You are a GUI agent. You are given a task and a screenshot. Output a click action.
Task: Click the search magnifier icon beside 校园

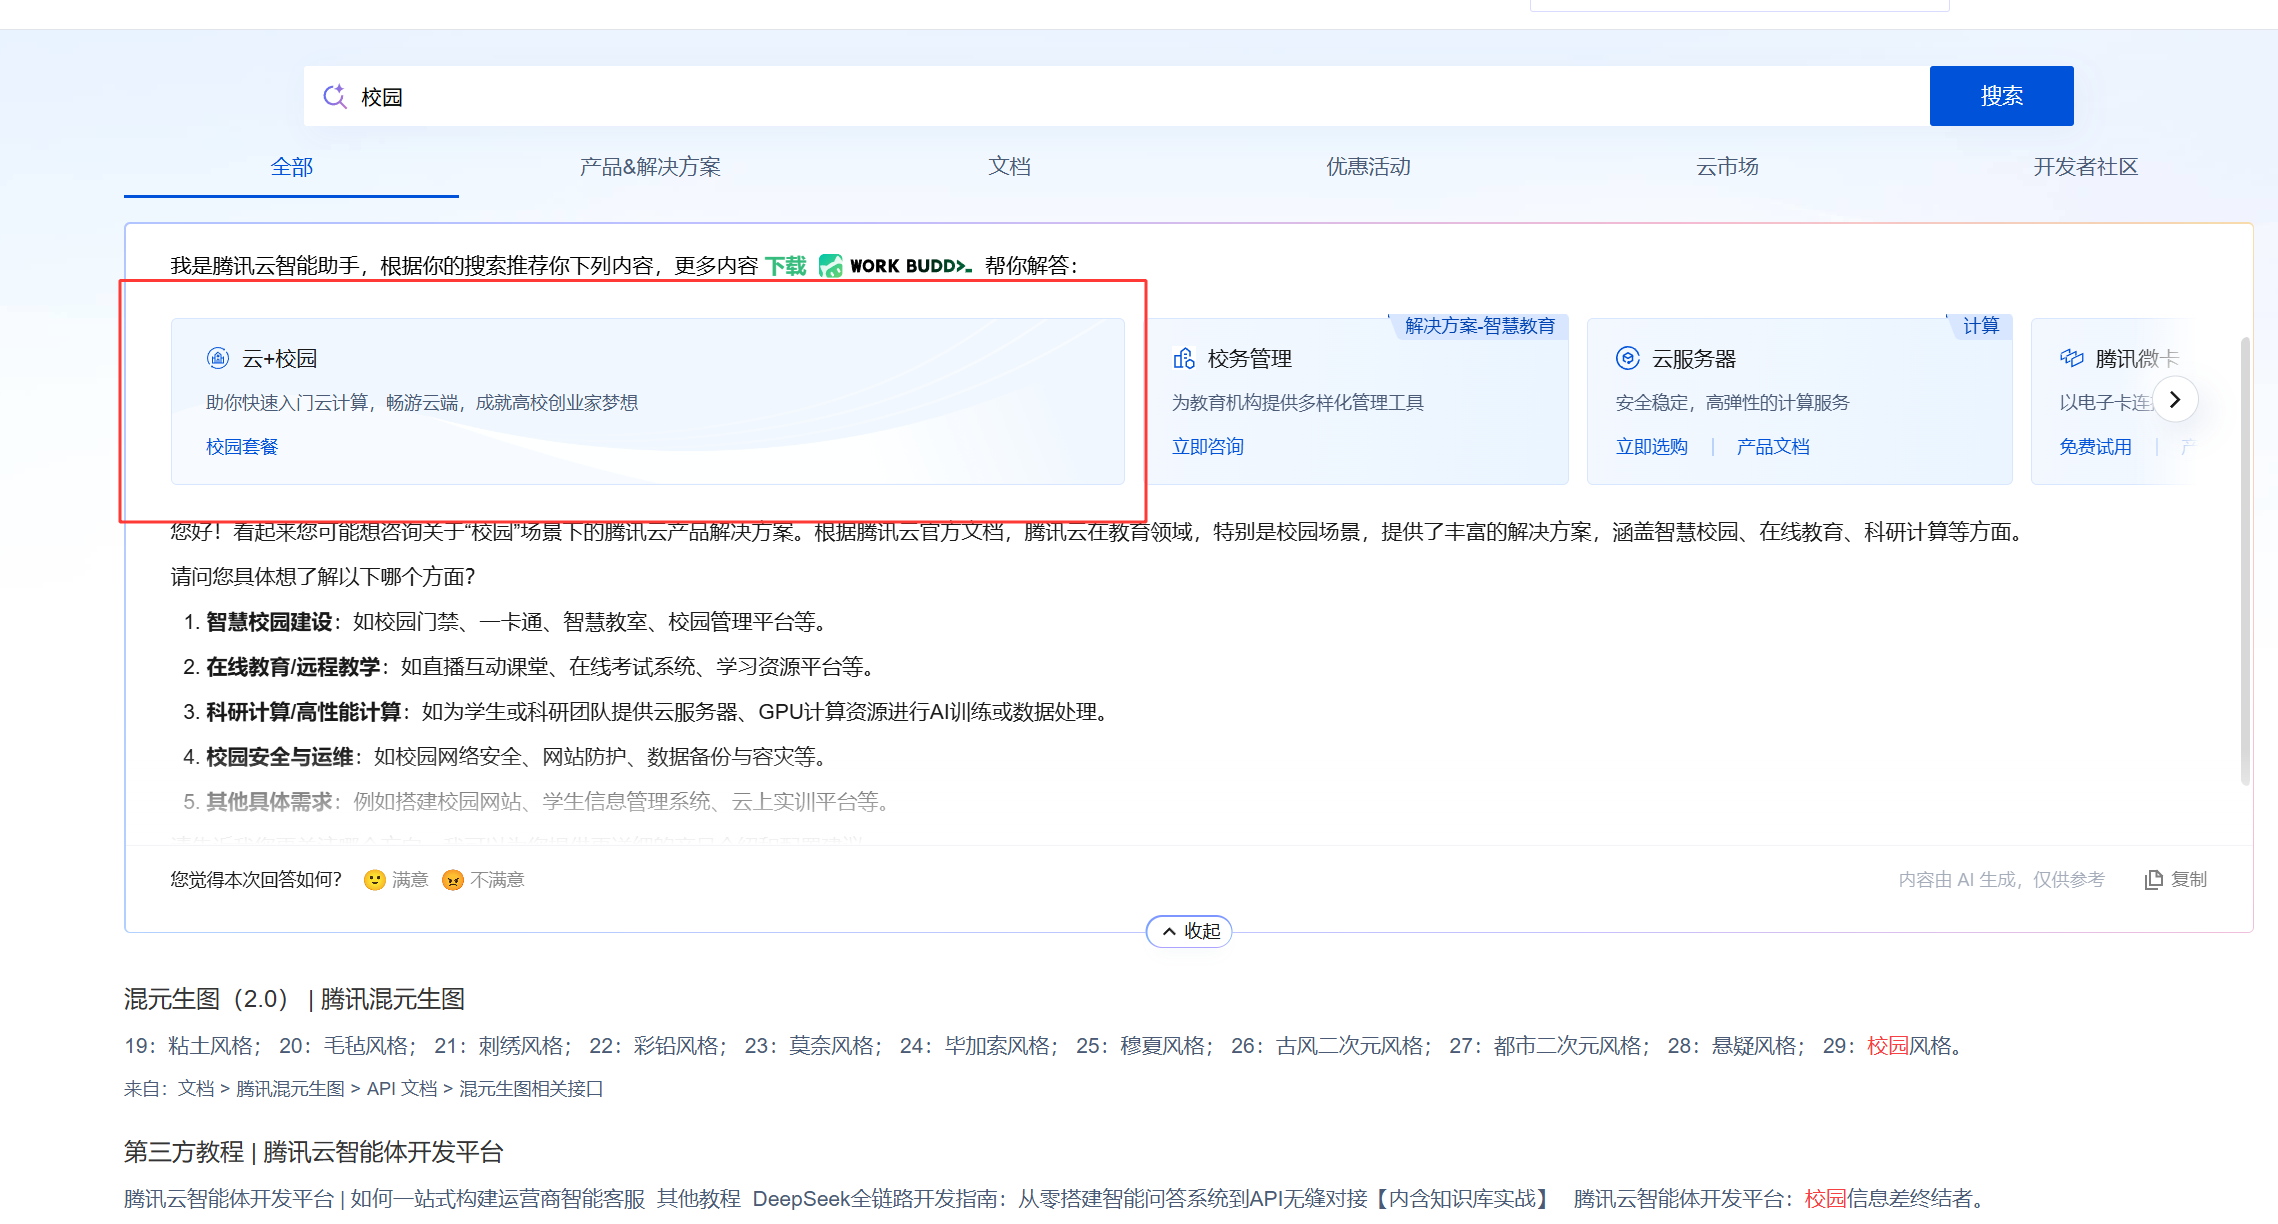[x=335, y=96]
